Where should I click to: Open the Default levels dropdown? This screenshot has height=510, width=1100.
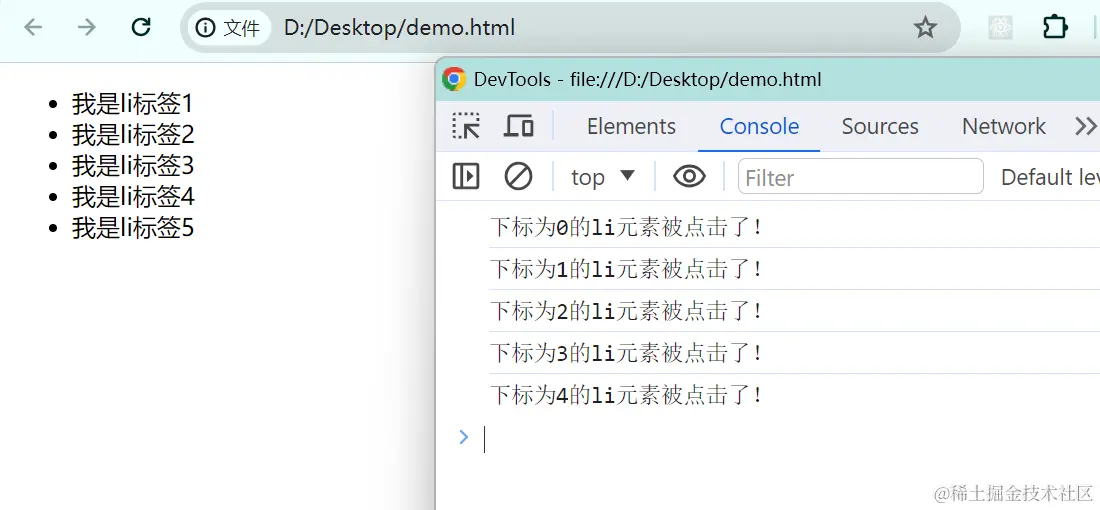click(1050, 177)
